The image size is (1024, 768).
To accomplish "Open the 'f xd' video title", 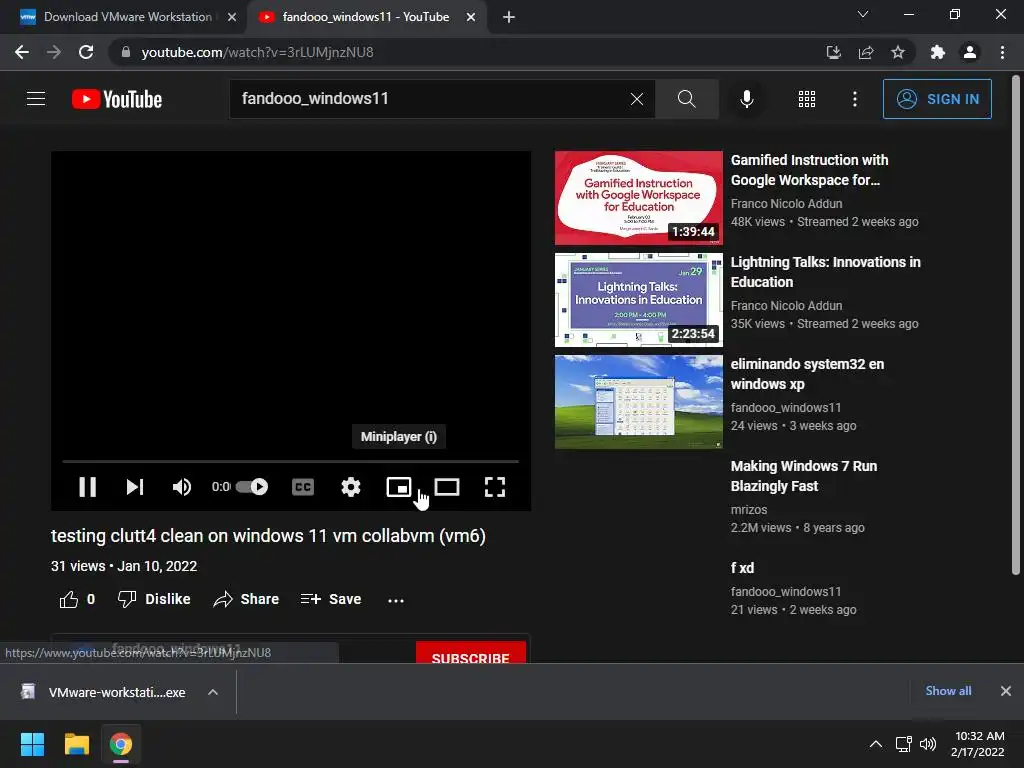I will point(743,568).
